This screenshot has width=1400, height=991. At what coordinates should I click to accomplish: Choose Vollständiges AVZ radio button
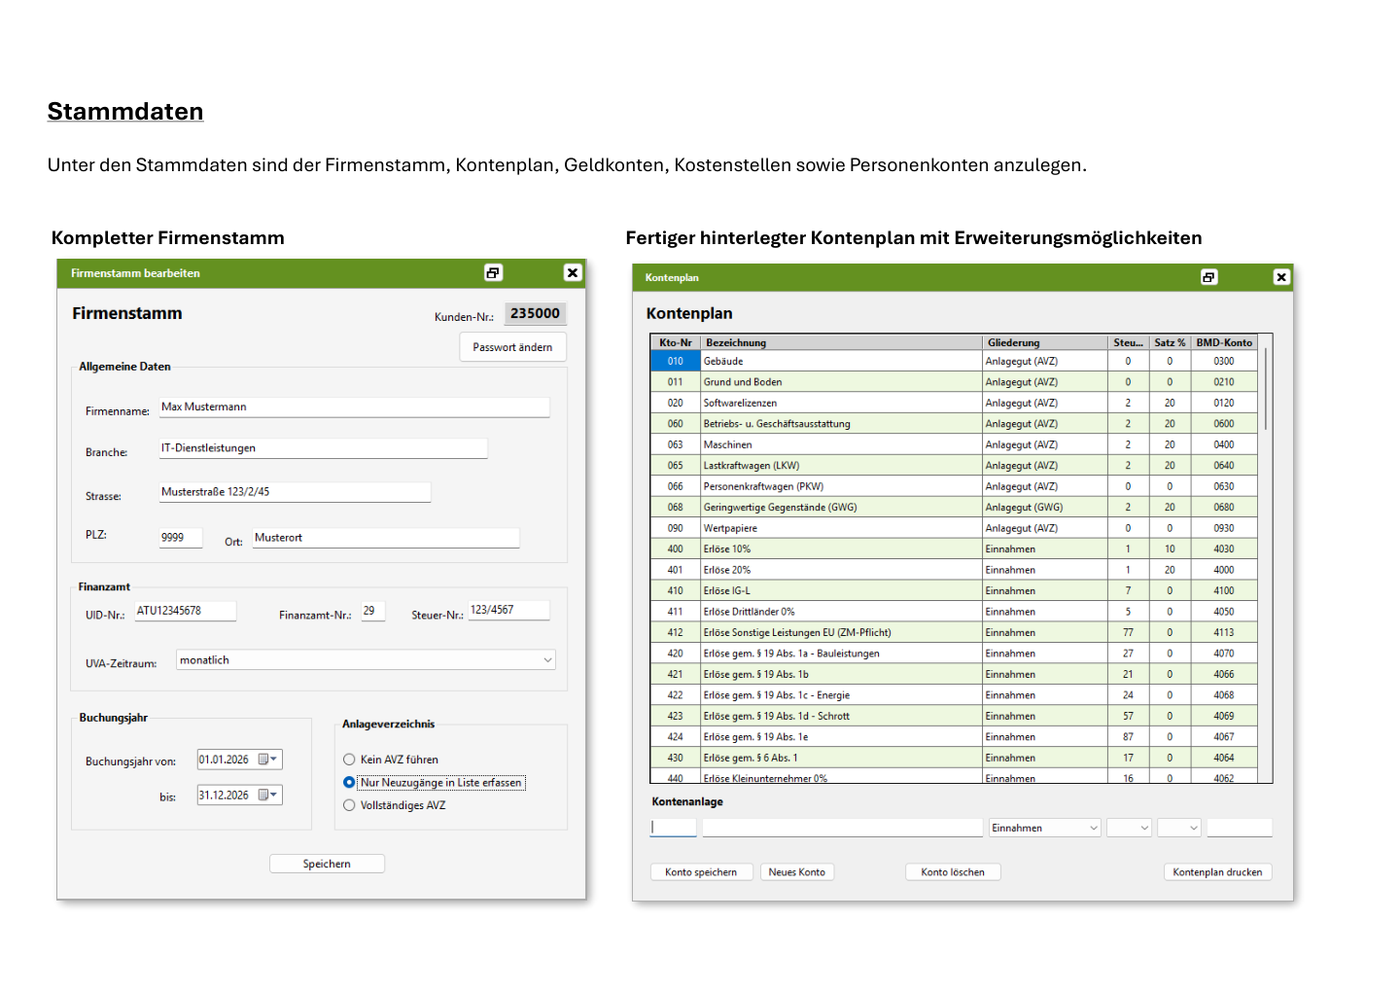(x=349, y=806)
